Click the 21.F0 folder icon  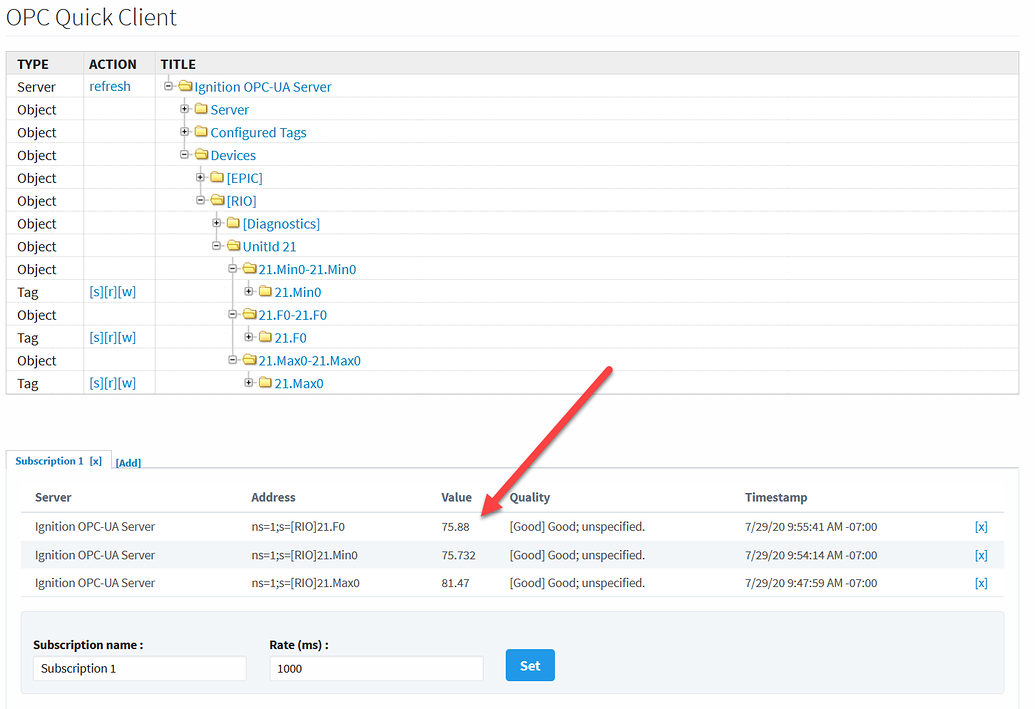click(x=266, y=337)
